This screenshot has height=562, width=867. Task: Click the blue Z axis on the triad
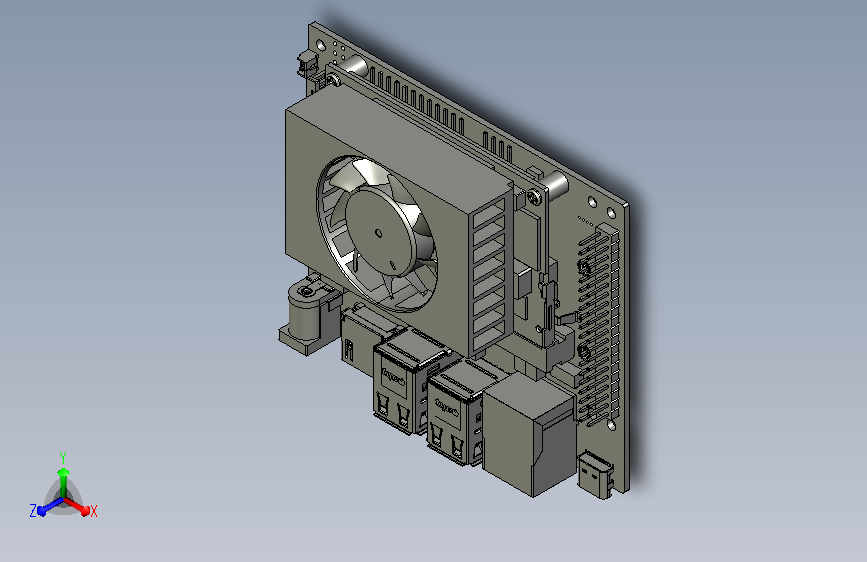pyautogui.click(x=51, y=507)
